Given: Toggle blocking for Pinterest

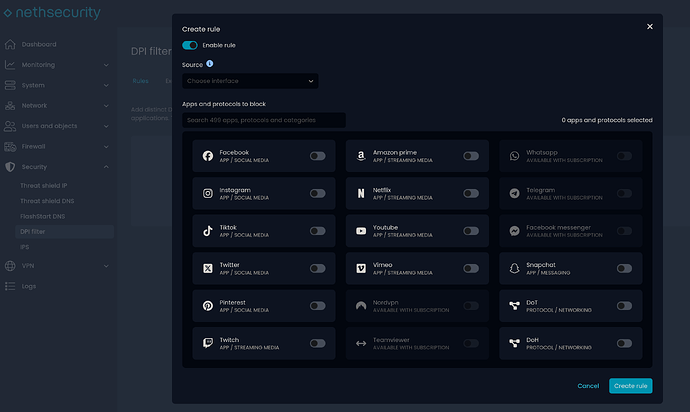Looking at the screenshot, I should (317, 305).
